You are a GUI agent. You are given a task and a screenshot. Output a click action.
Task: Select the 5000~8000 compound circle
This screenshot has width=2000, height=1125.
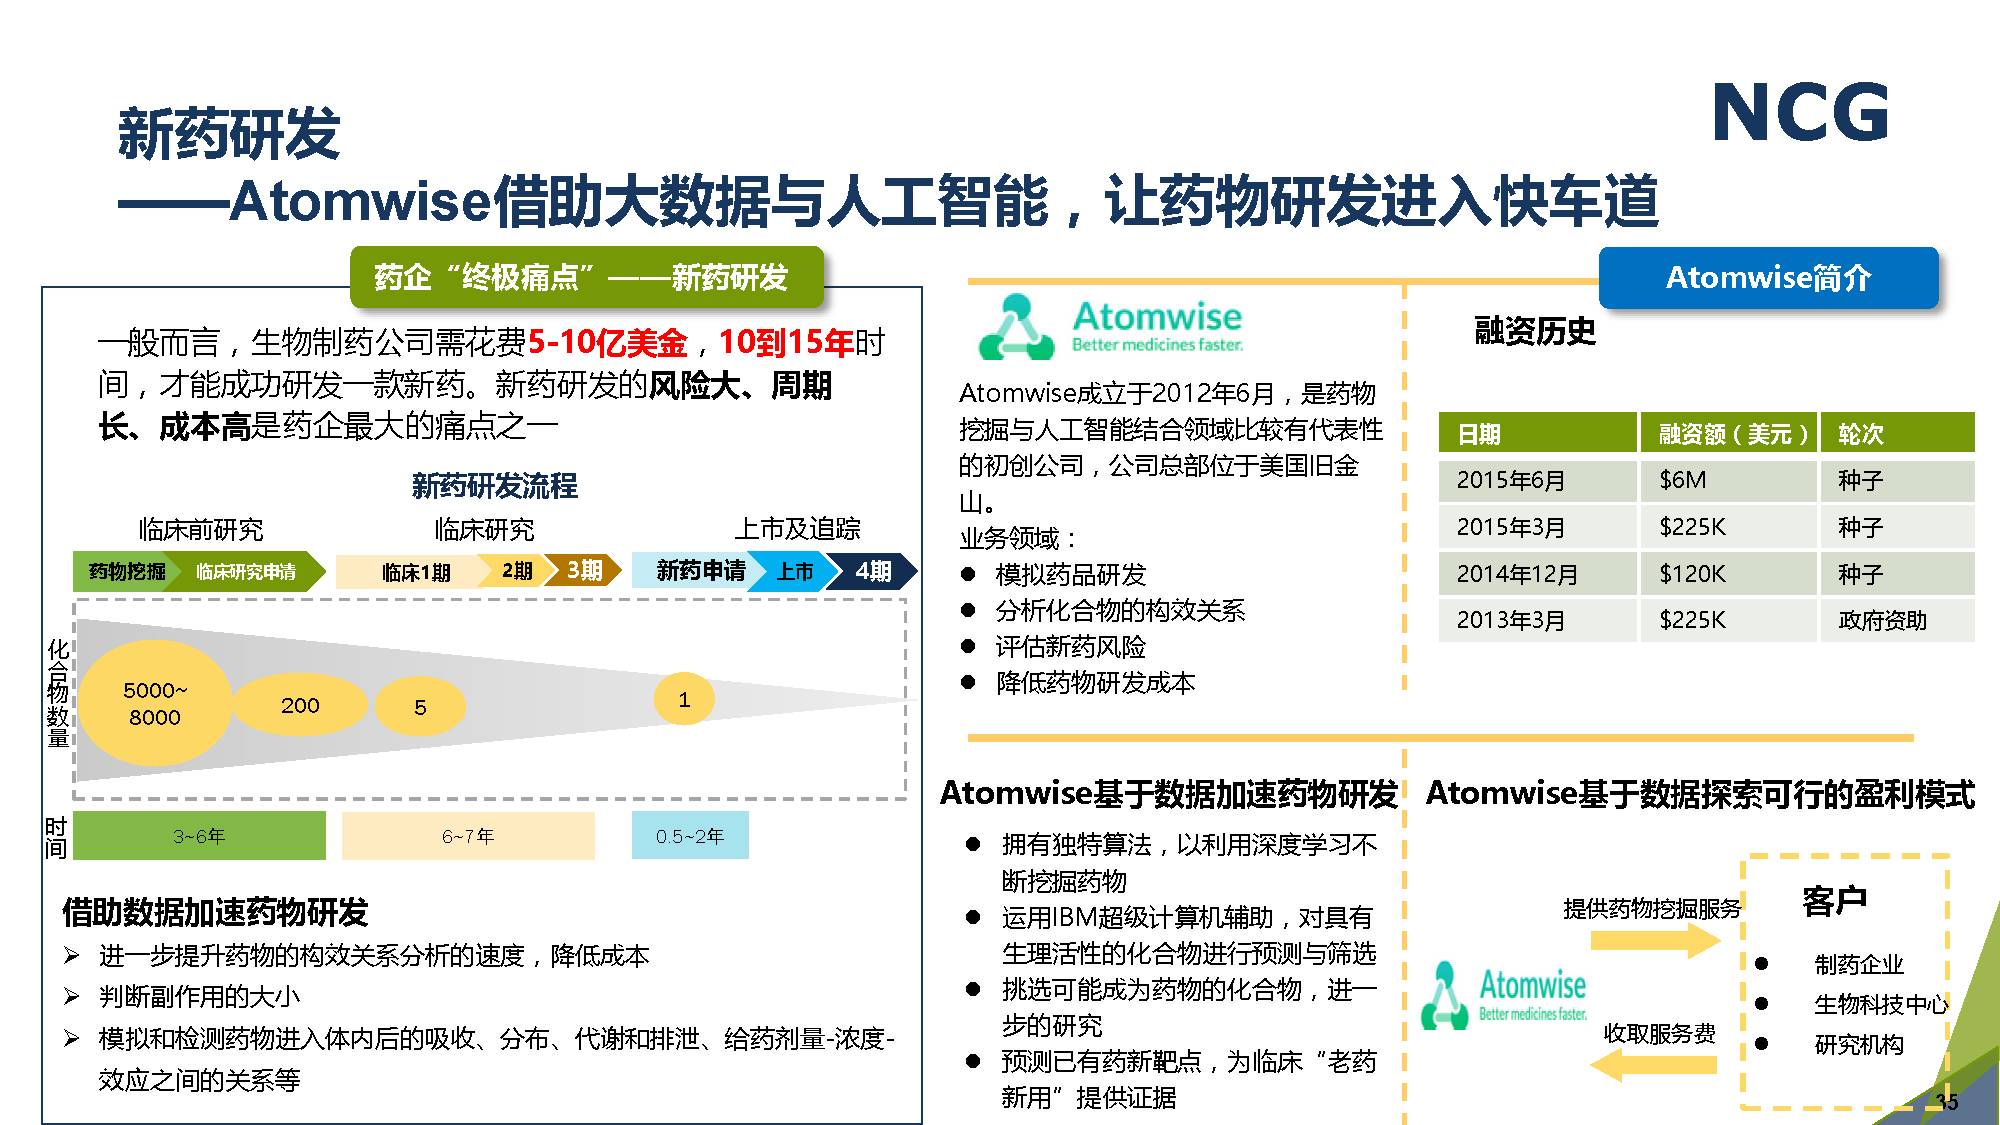154,703
